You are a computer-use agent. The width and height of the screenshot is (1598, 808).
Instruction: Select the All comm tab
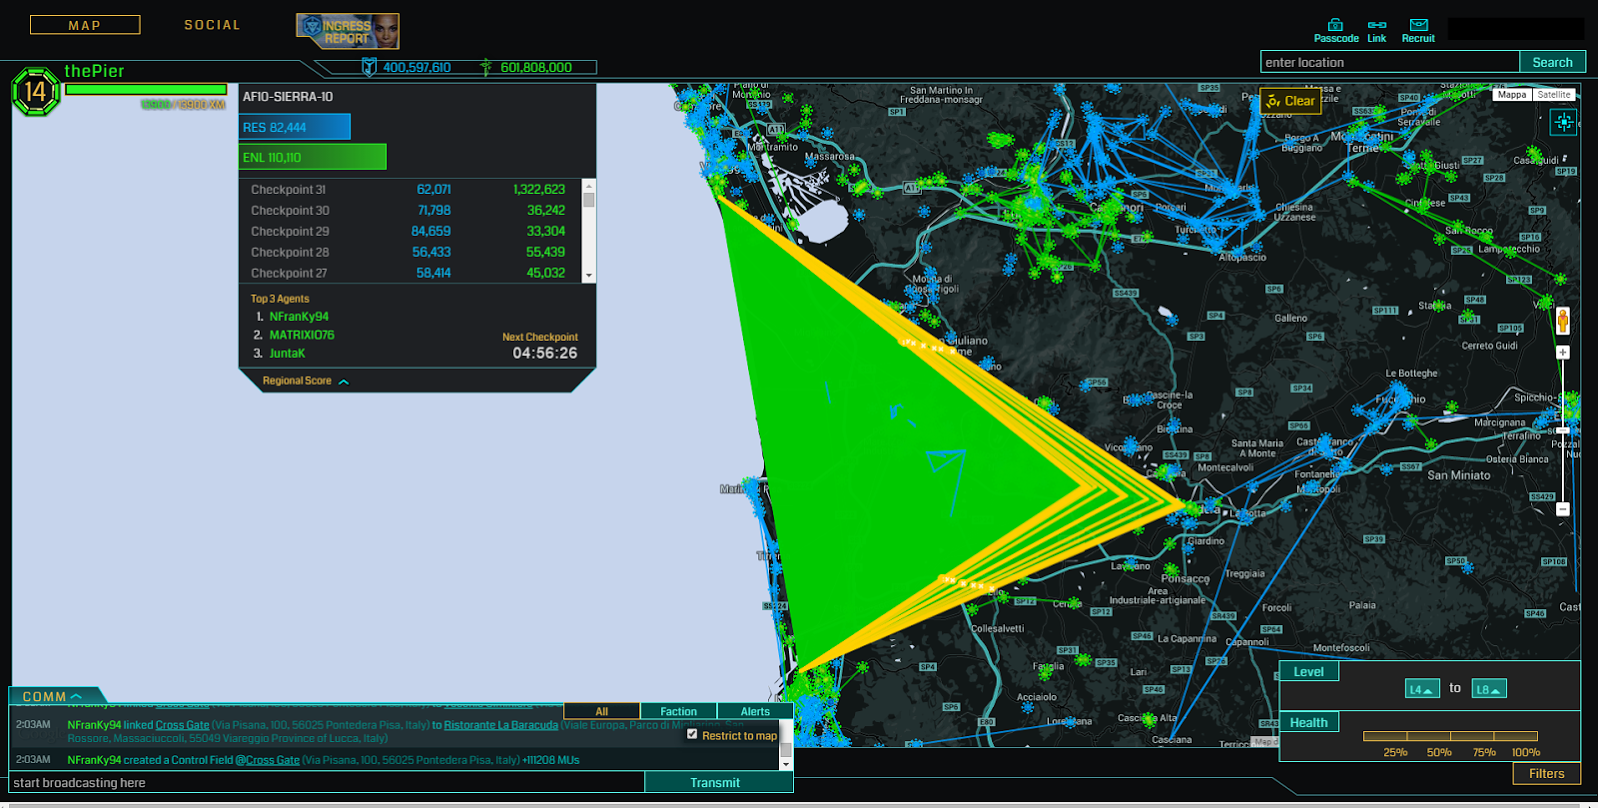coord(602,711)
